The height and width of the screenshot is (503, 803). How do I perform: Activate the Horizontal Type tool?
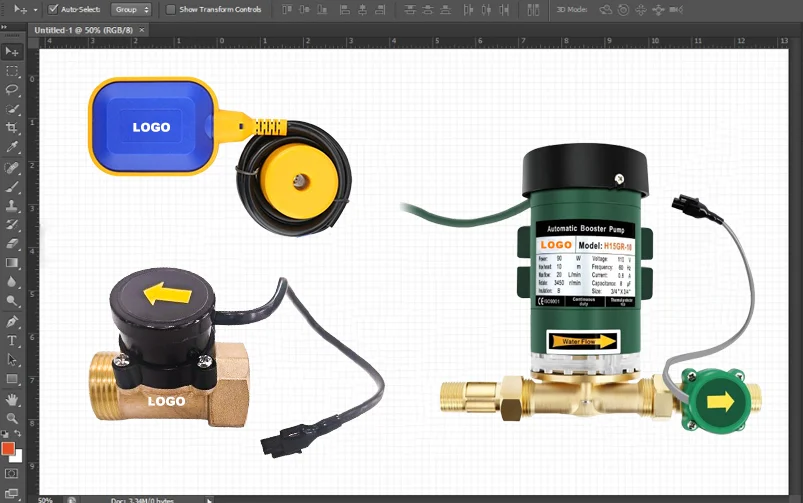(x=12, y=341)
